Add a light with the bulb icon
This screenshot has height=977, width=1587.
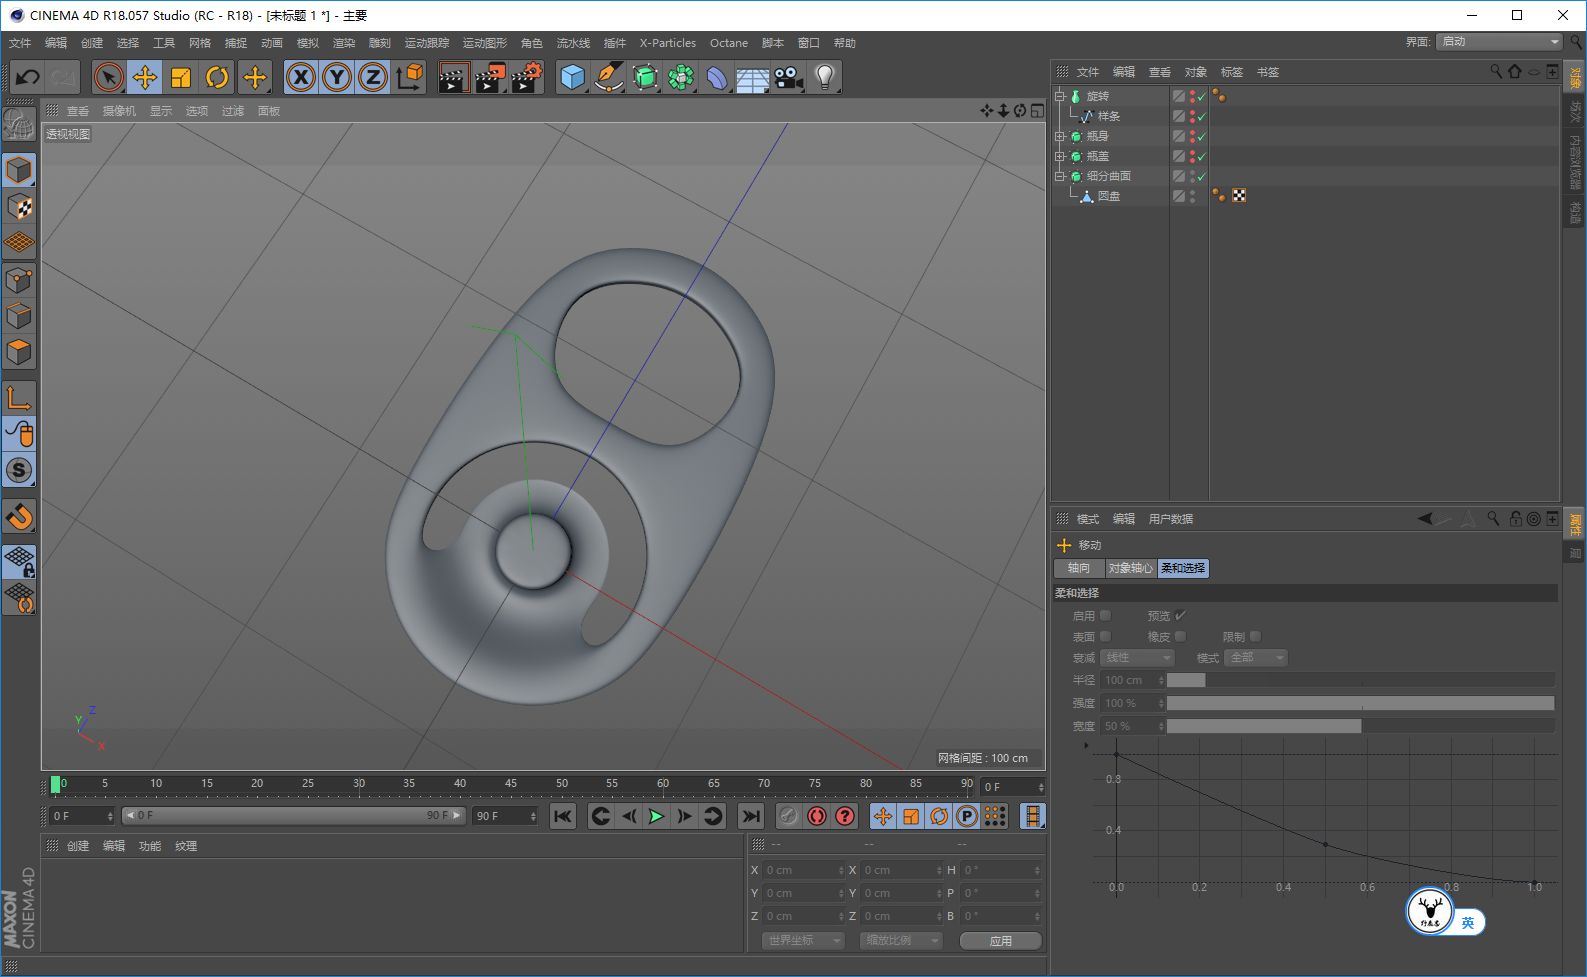pyautogui.click(x=824, y=77)
